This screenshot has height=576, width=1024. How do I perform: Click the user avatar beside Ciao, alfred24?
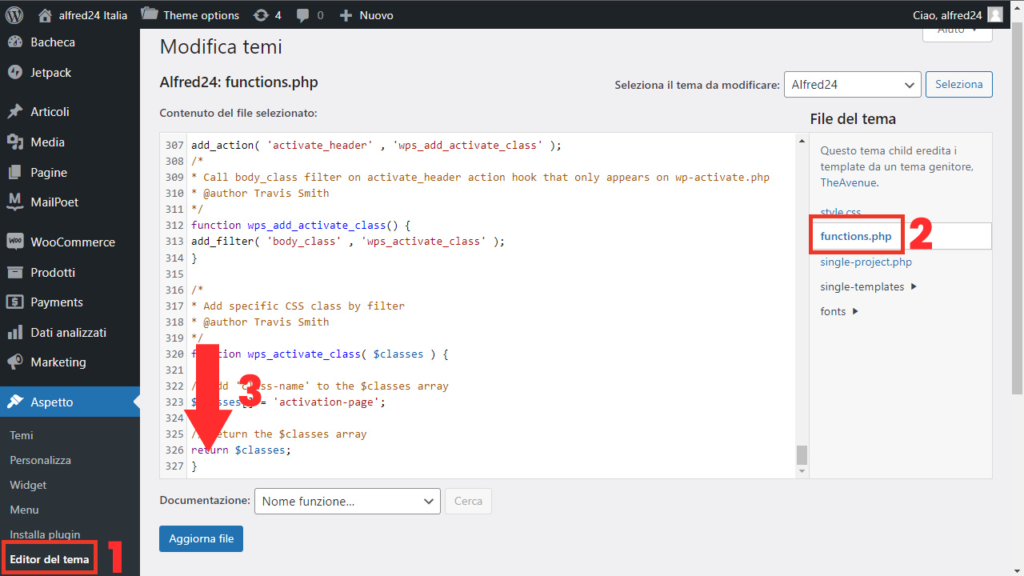(x=995, y=14)
